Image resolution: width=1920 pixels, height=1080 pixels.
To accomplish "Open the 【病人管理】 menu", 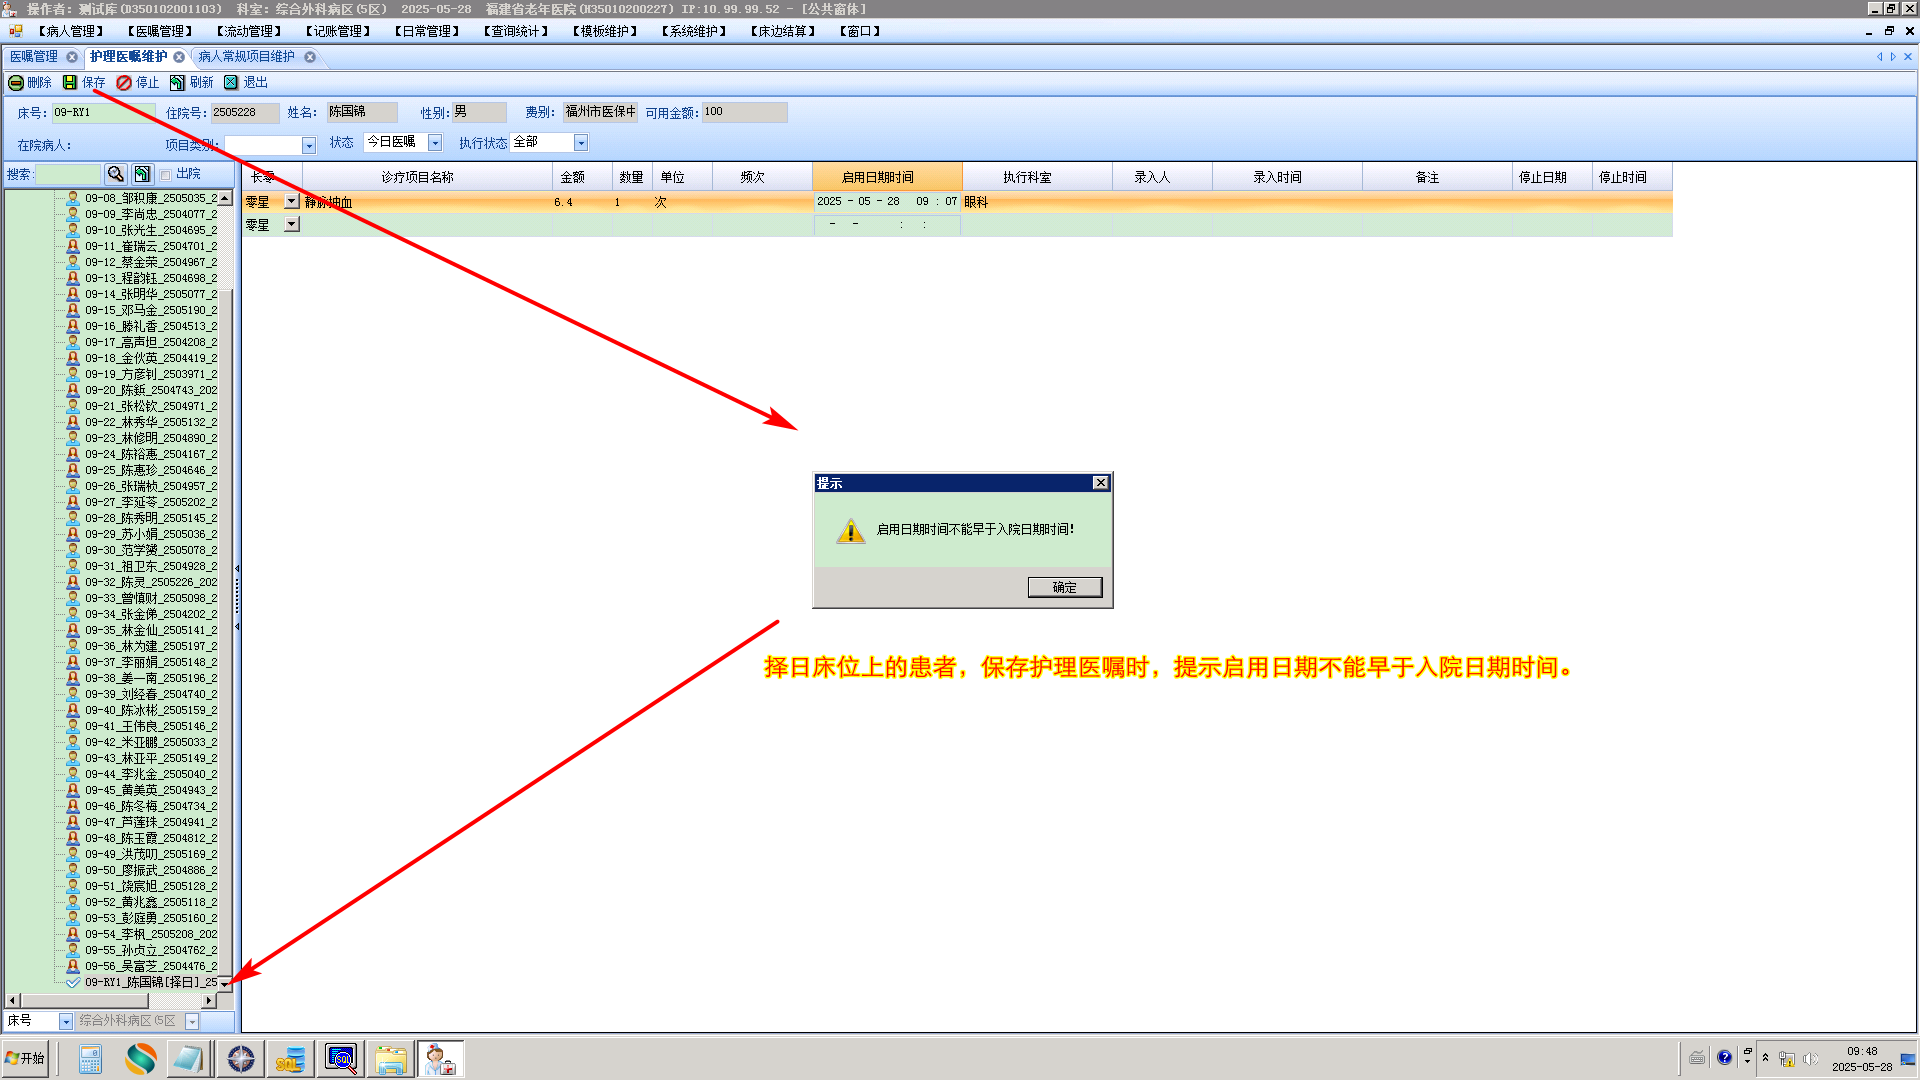I will click(x=71, y=31).
